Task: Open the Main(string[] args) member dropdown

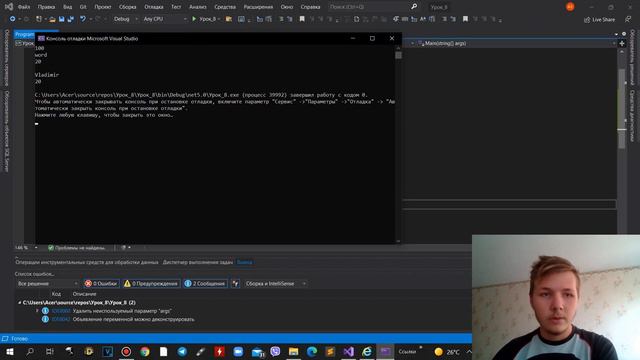Action: coord(516,43)
